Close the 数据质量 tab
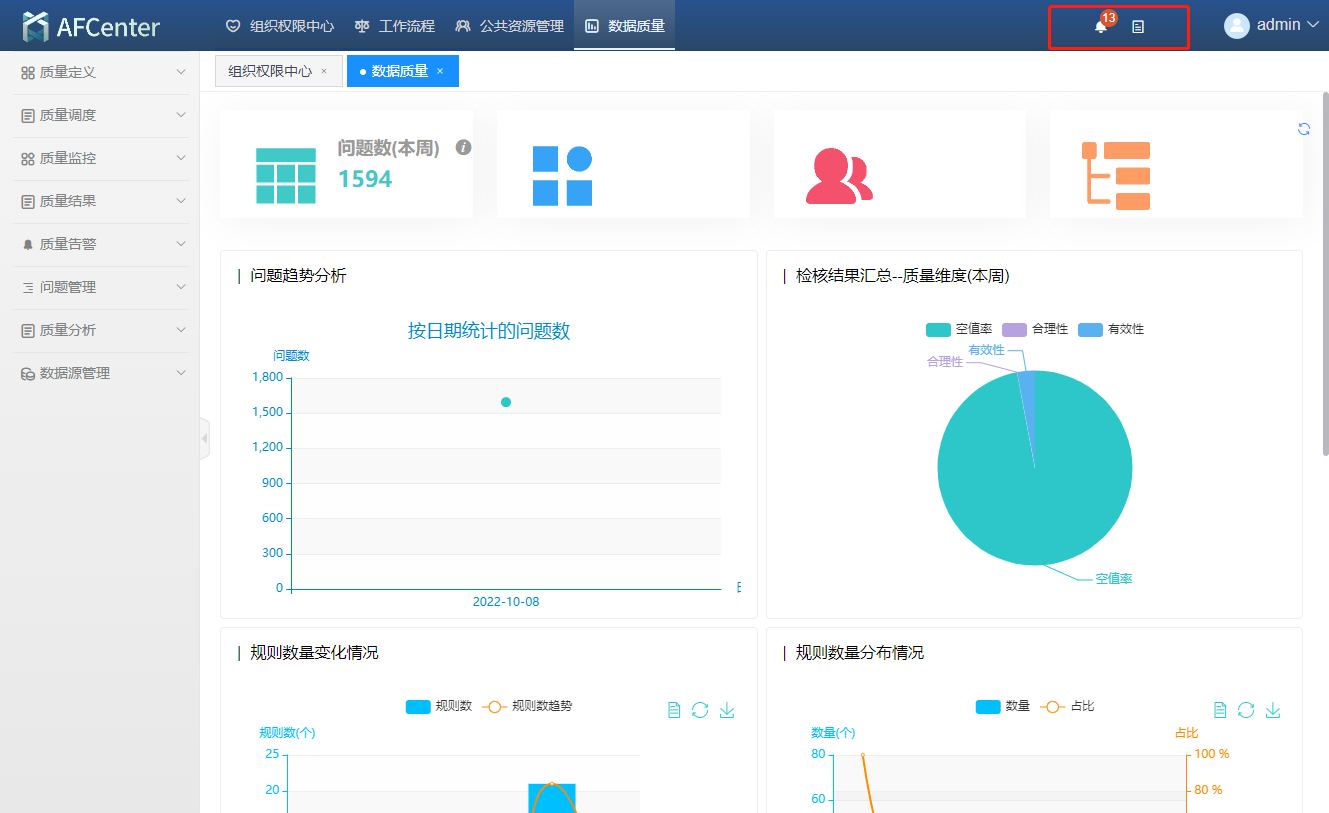 point(440,71)
